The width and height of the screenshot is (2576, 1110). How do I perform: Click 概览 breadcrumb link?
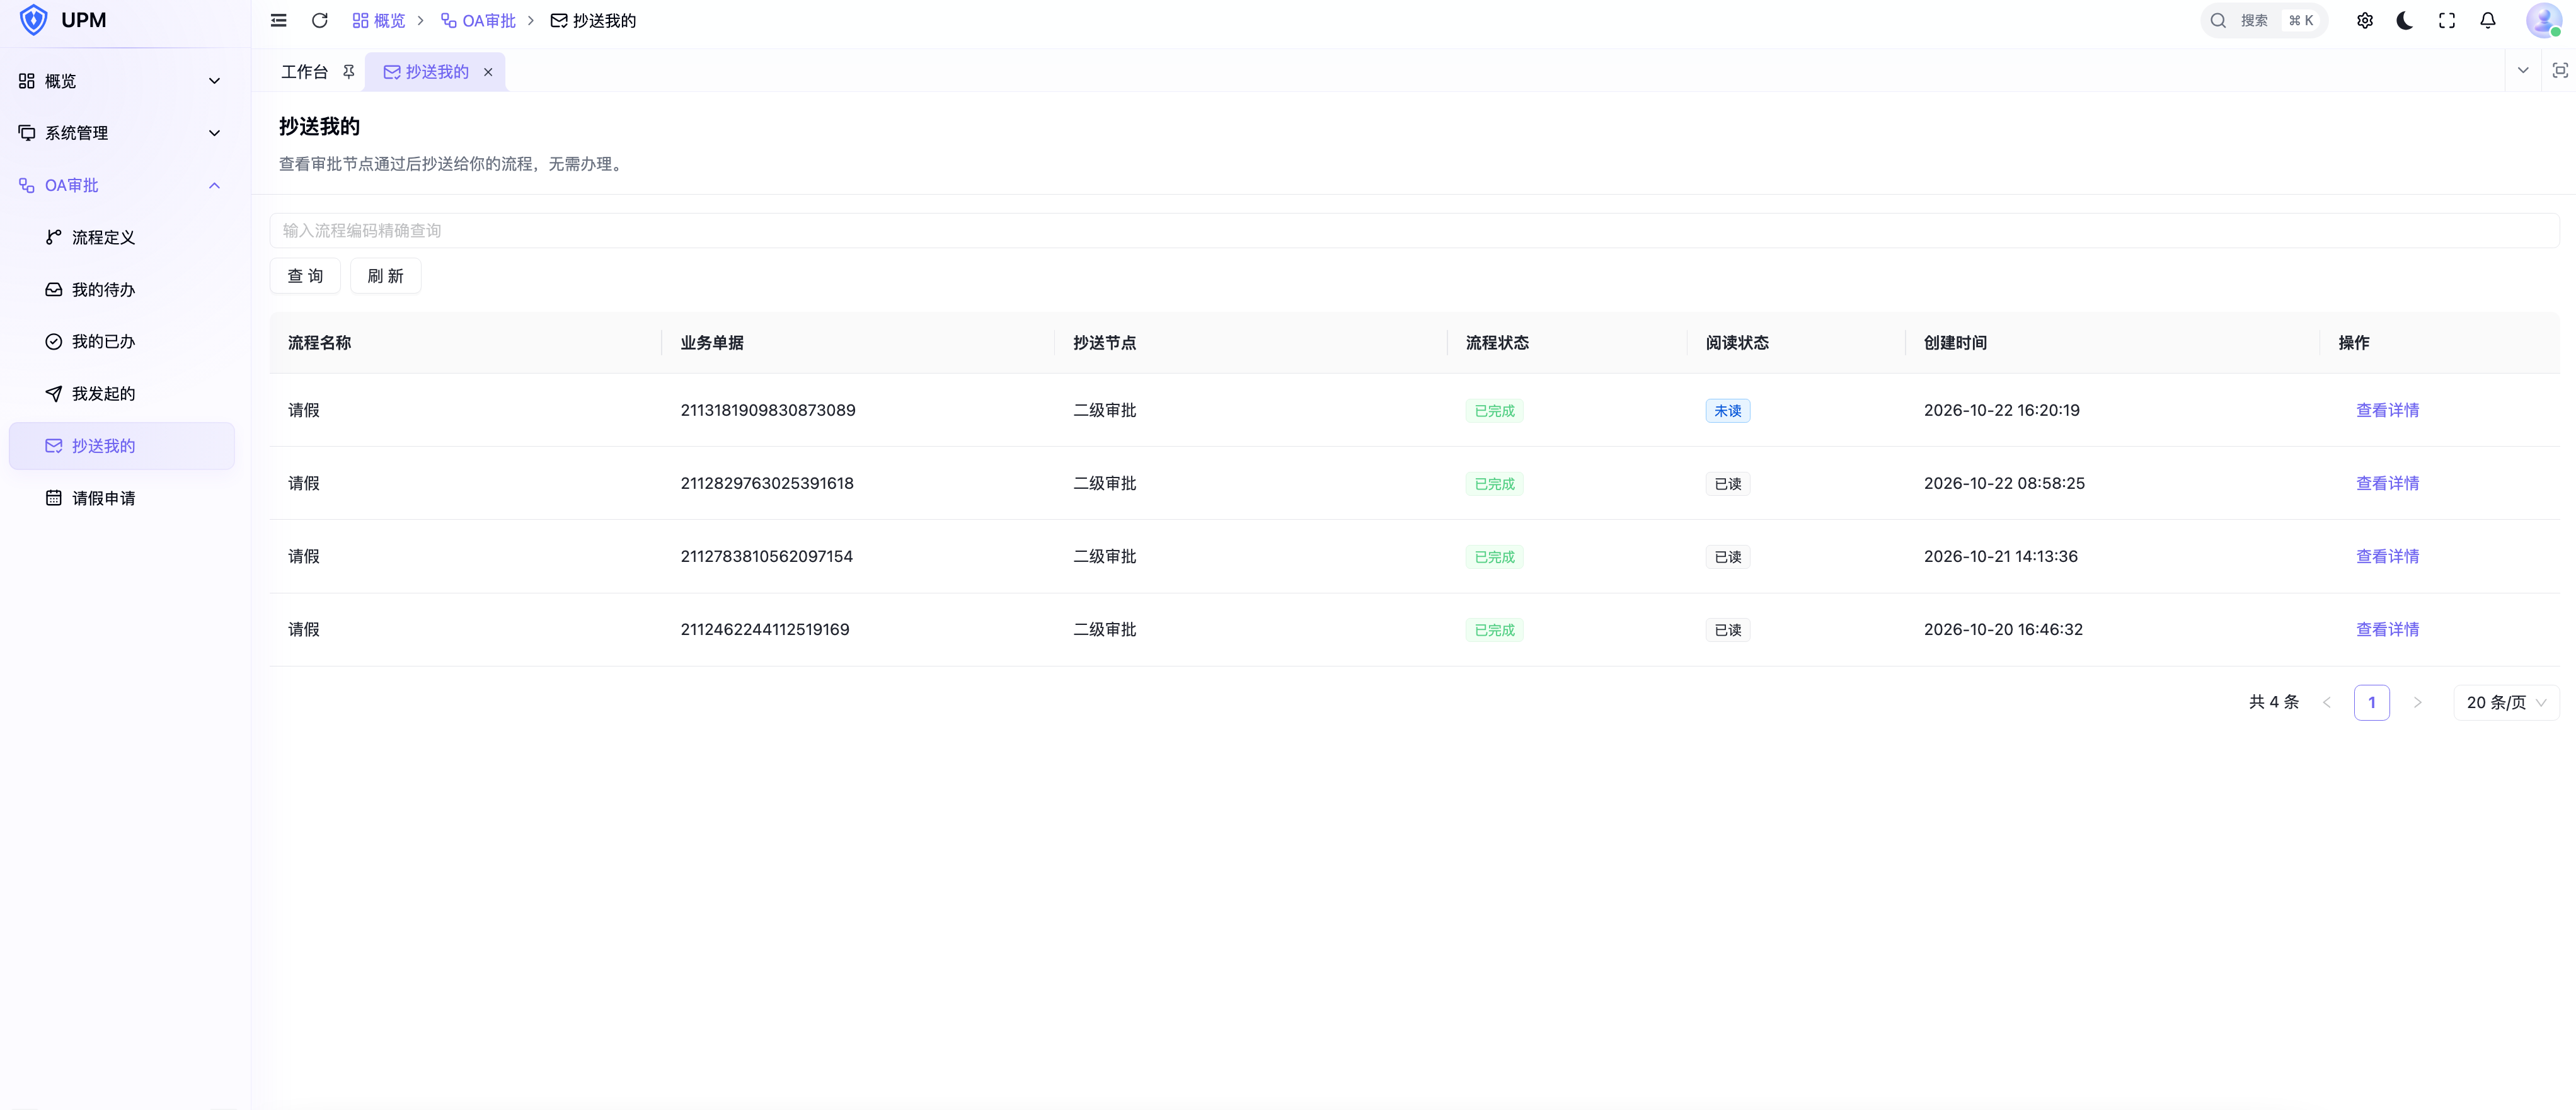(379, 20)
